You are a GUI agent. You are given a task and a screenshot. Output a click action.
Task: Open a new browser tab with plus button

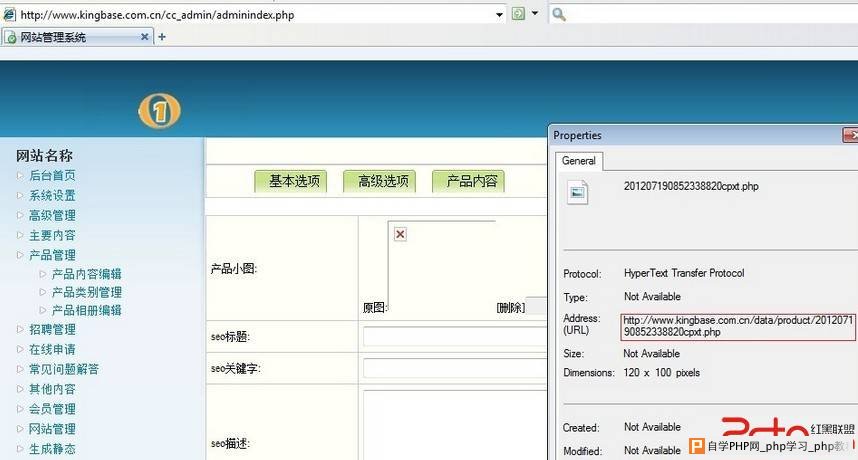pyautogui.click(x=162, y=37)
